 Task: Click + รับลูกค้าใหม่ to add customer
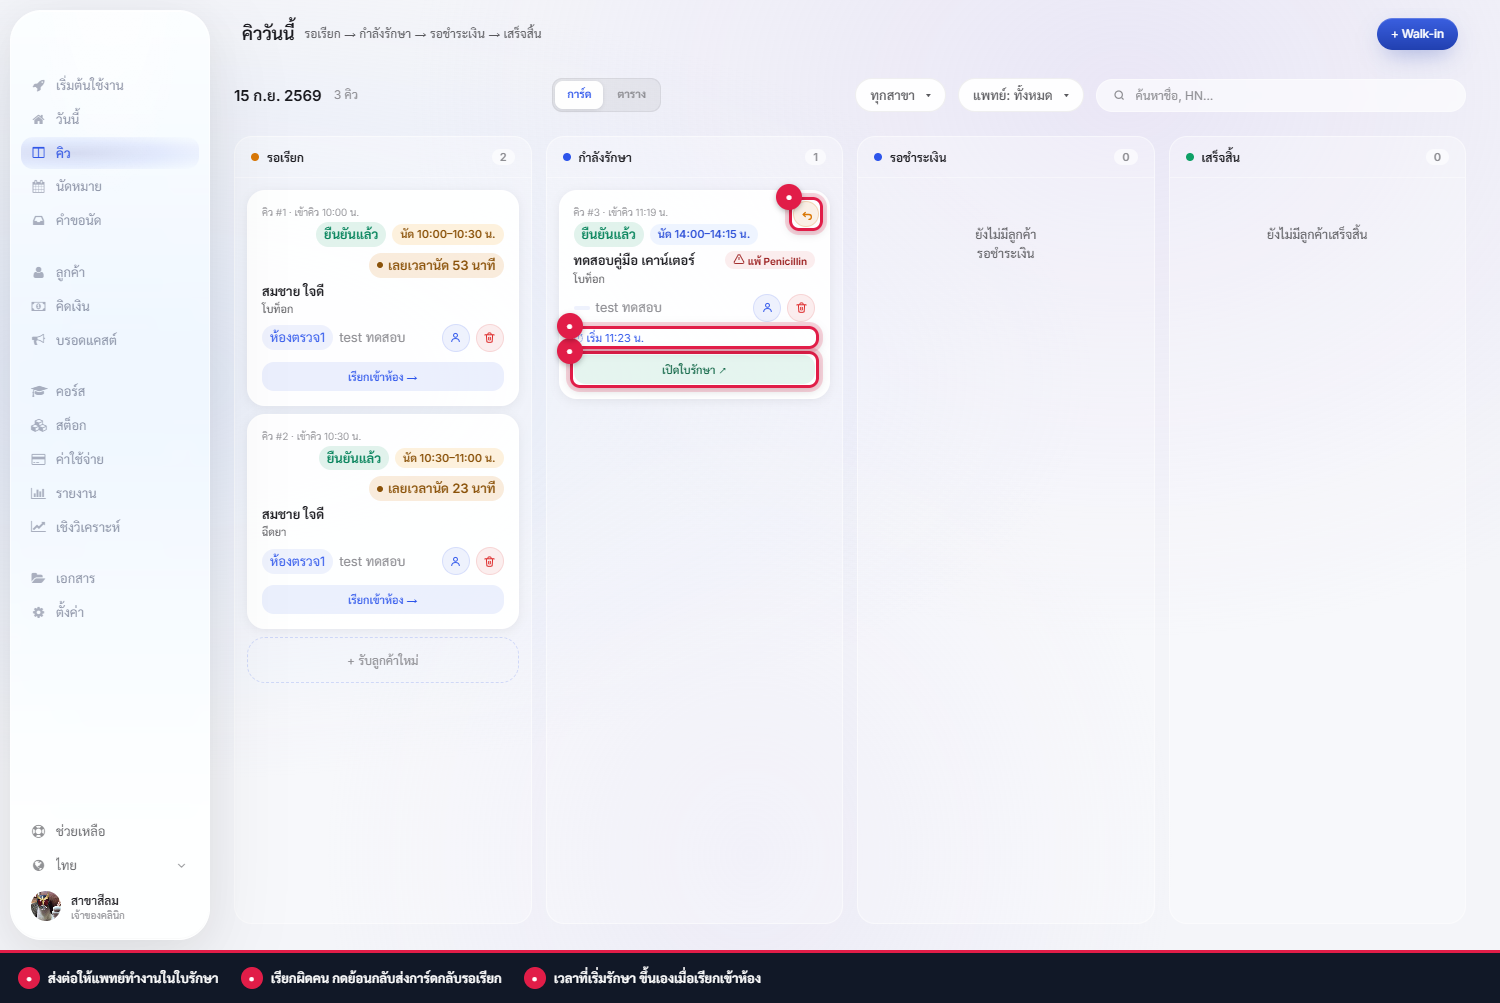click(383, 661)
